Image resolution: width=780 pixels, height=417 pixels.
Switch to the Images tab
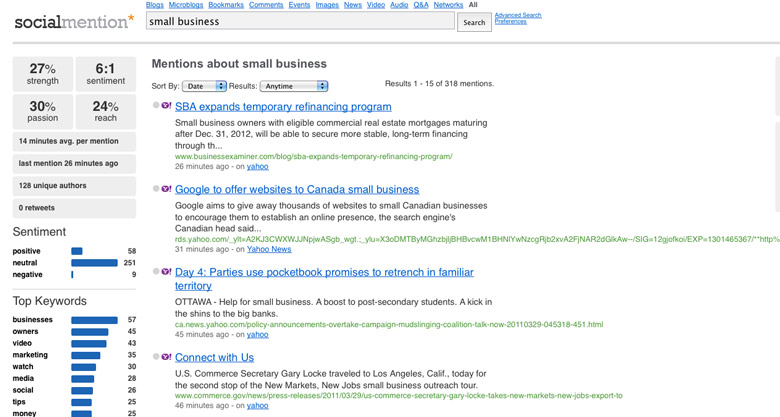click(x=327, y=4)
